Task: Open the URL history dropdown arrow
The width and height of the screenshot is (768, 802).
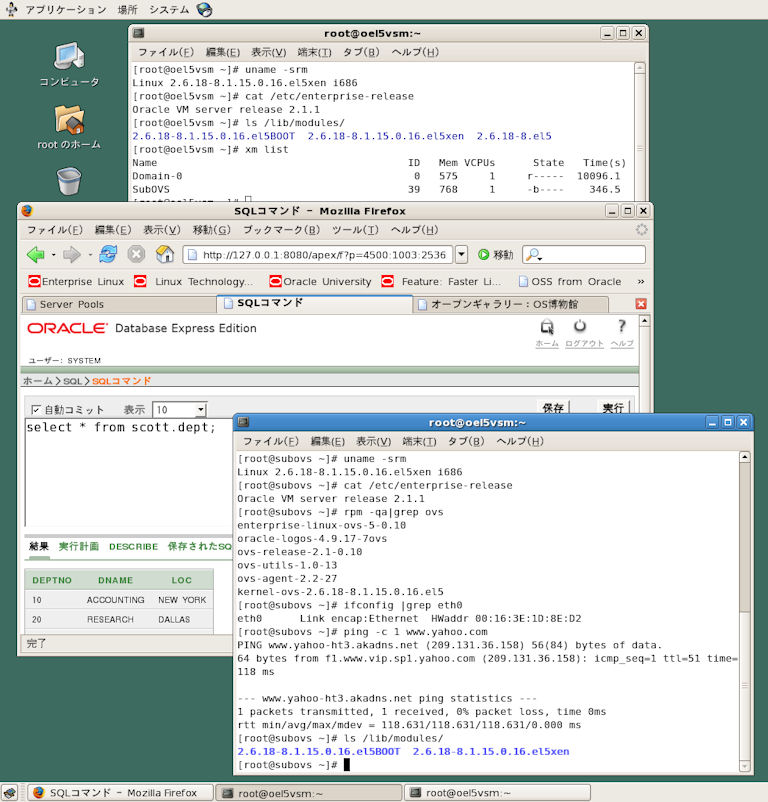Action: coord(461,254)
